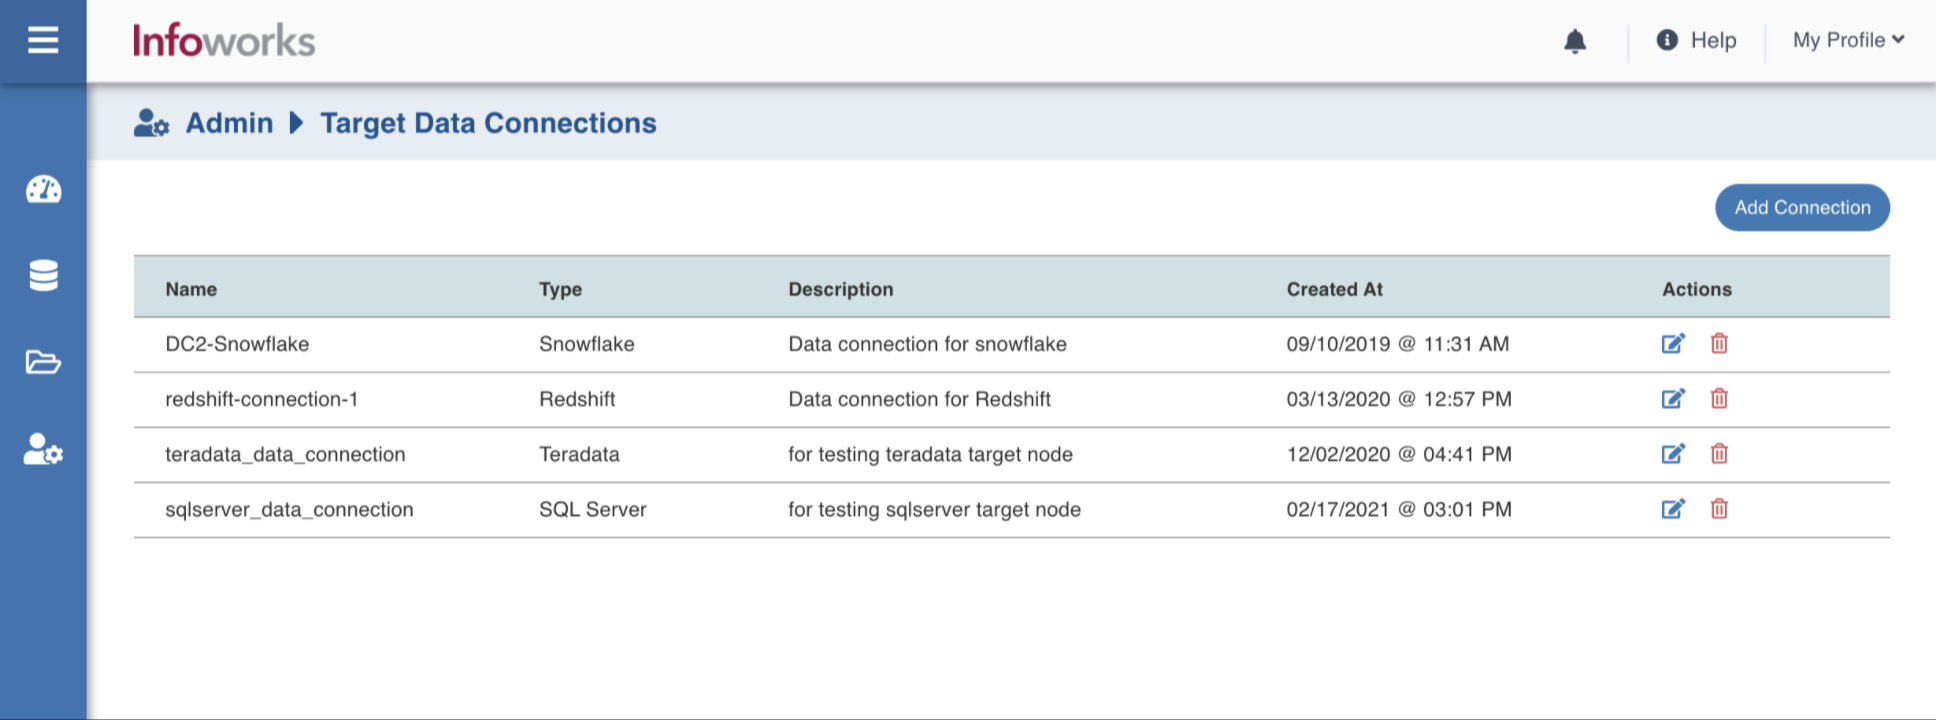Viewport: 1936px width, 720px height.
Task: Click the Created At column header
Action: coord(1334,289)
